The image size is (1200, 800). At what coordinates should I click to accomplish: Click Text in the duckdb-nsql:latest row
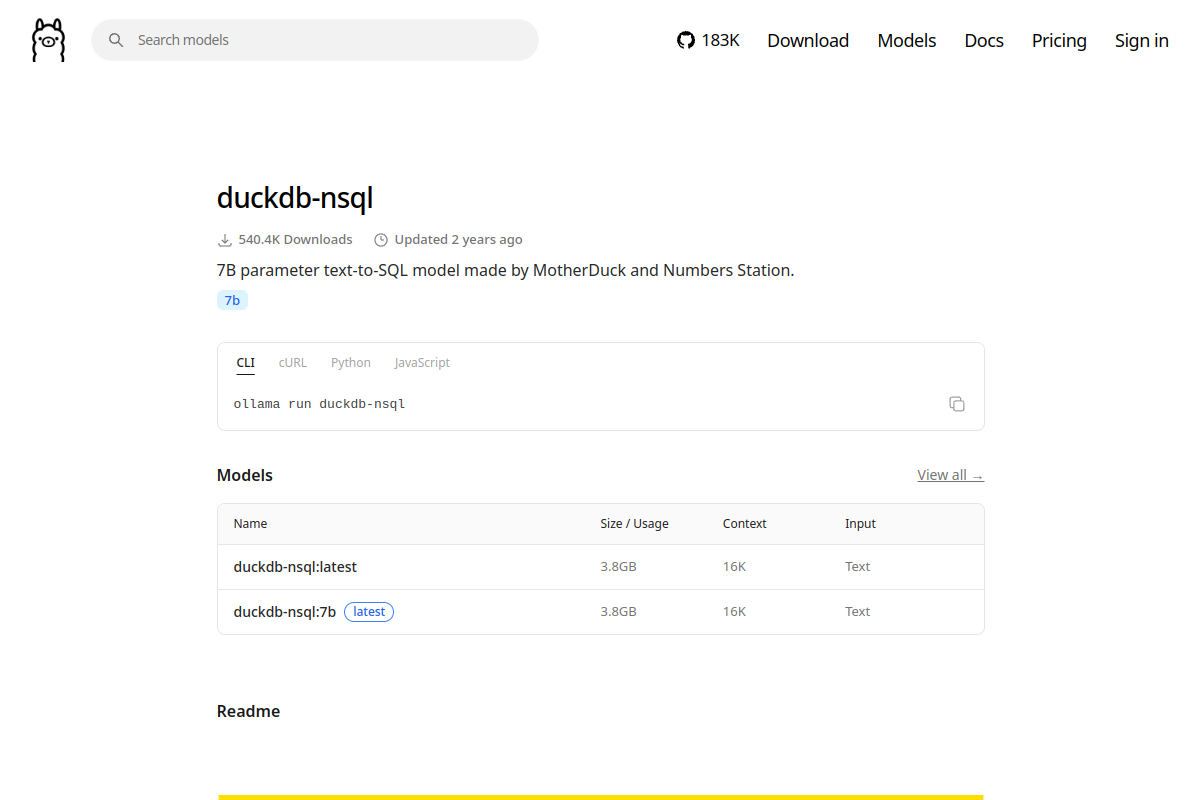(857, 567)
